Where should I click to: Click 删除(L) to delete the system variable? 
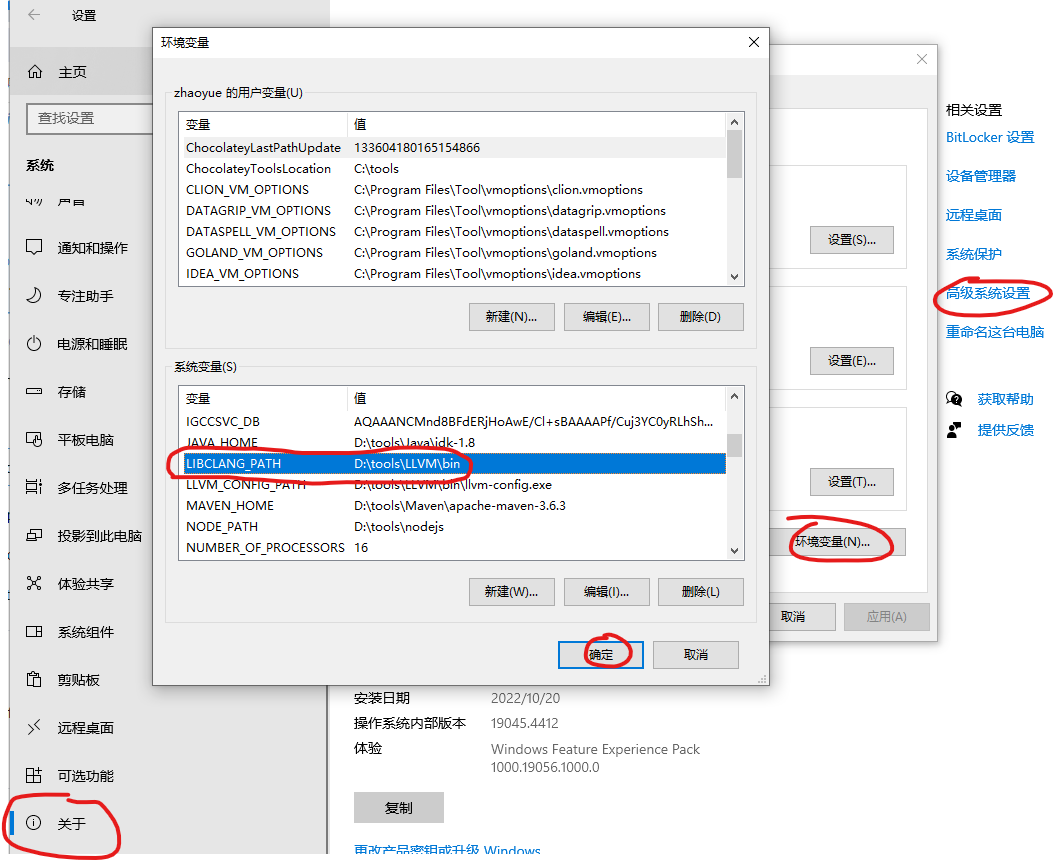[x=701, y=591]
